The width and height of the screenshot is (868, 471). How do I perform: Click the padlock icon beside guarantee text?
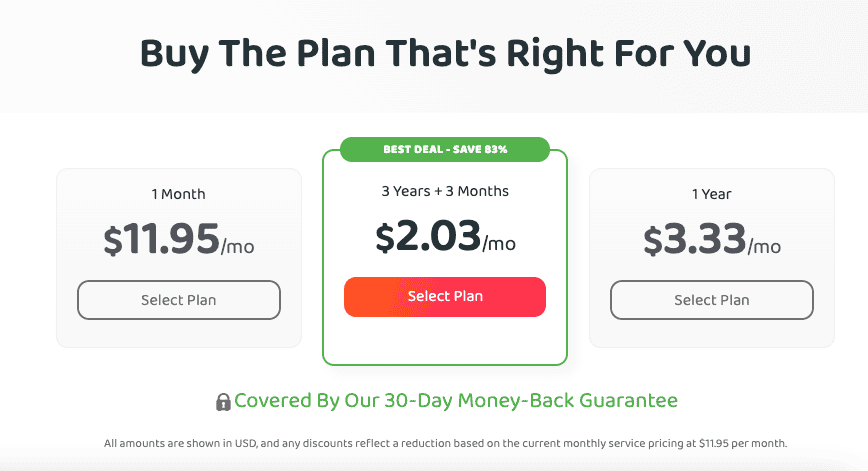pyautogui.click(x=223, y=402)
